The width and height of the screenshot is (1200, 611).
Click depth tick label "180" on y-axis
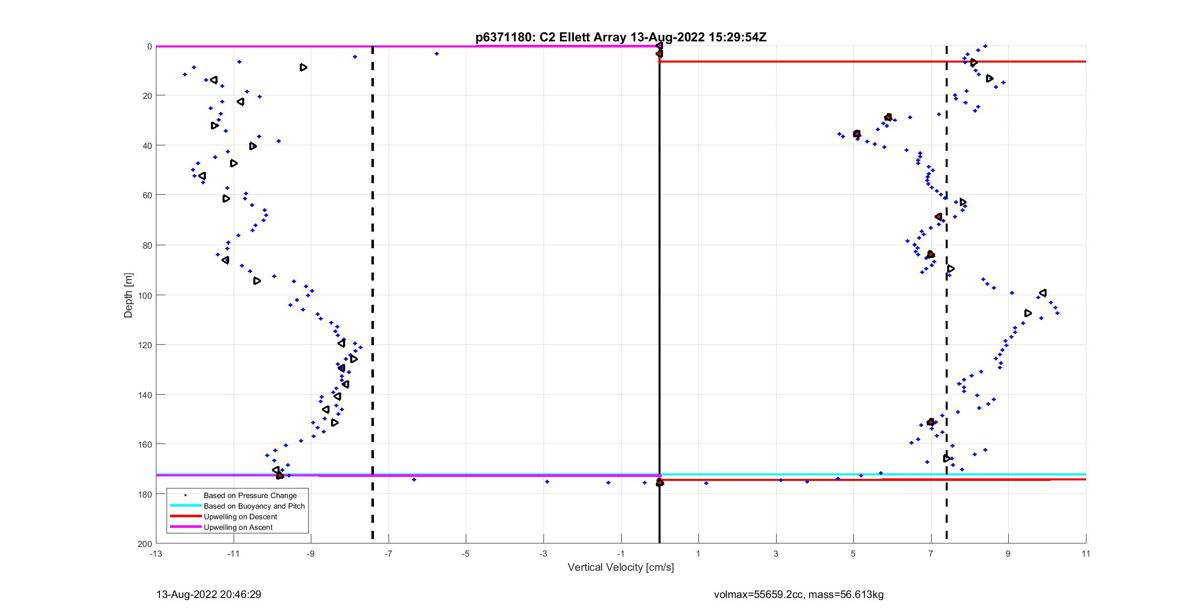(x=144, y=493)
